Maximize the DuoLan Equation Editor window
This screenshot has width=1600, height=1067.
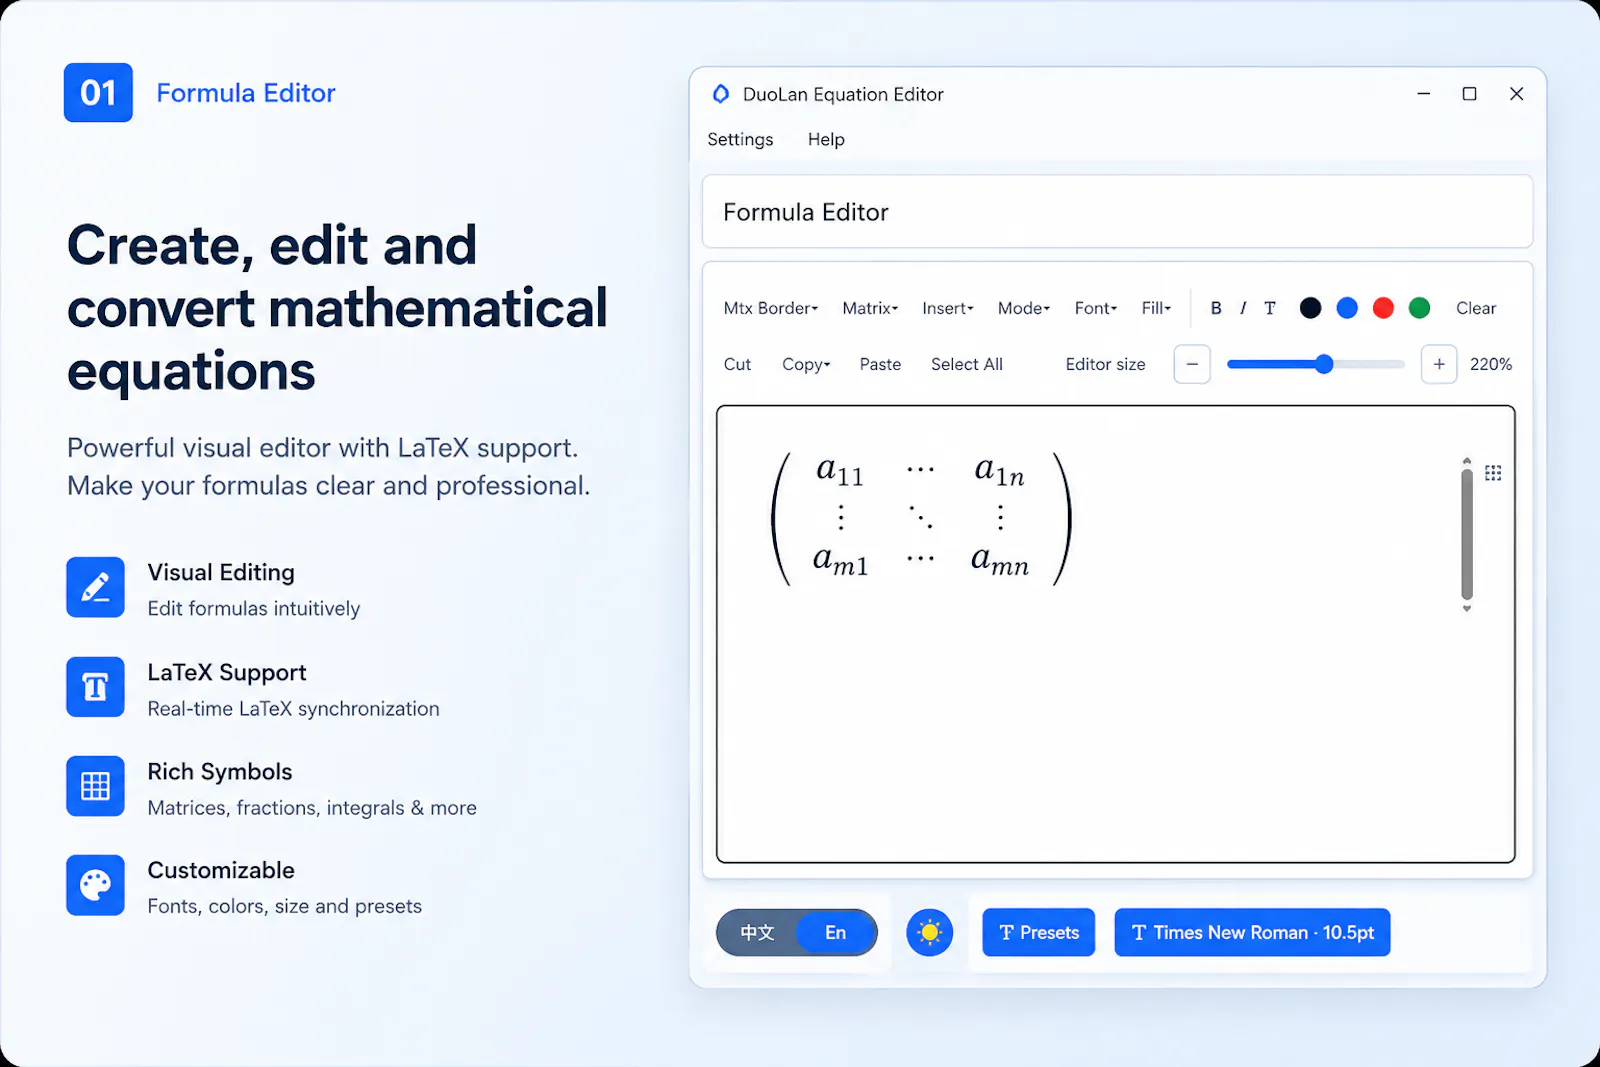point(1470,94)
